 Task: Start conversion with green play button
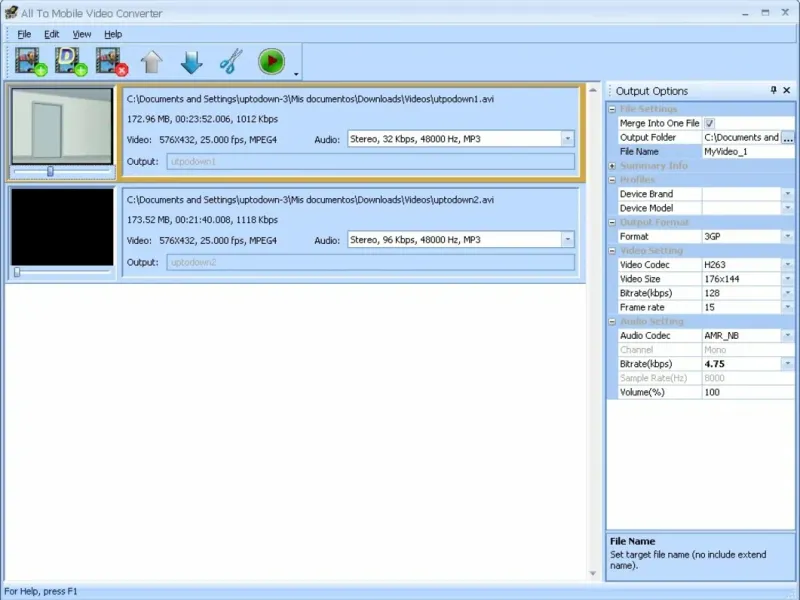click(271, 62)
